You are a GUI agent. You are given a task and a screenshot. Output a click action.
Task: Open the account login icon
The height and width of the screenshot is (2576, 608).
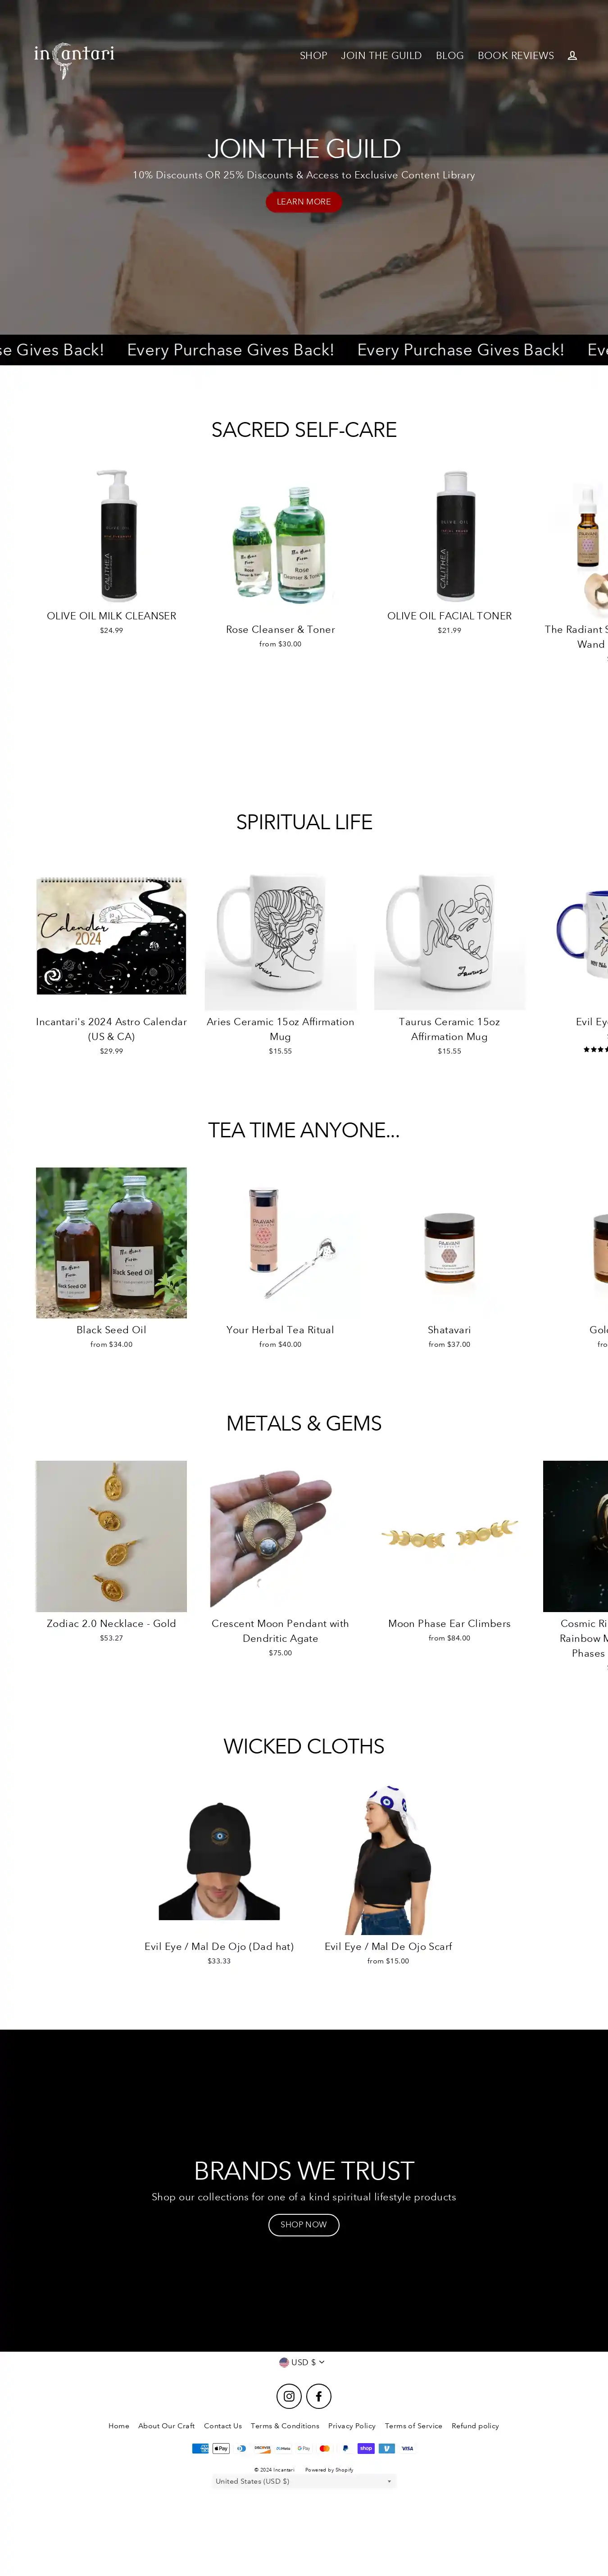click(x=572, y=56)
